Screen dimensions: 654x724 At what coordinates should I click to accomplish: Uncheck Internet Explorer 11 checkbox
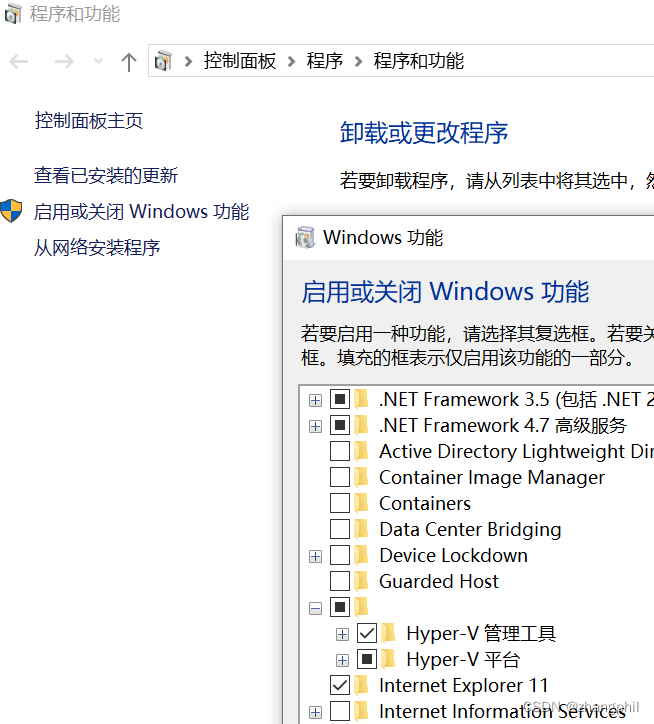(340, 685)
